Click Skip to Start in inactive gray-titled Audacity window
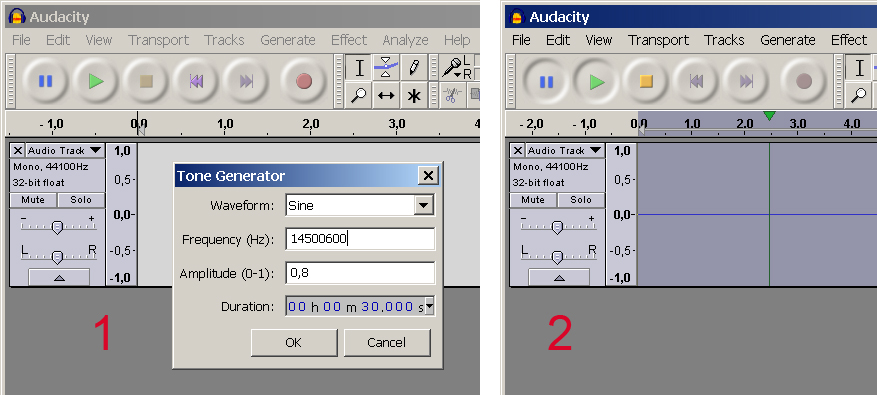877x395 pixels. coord(196,82)
